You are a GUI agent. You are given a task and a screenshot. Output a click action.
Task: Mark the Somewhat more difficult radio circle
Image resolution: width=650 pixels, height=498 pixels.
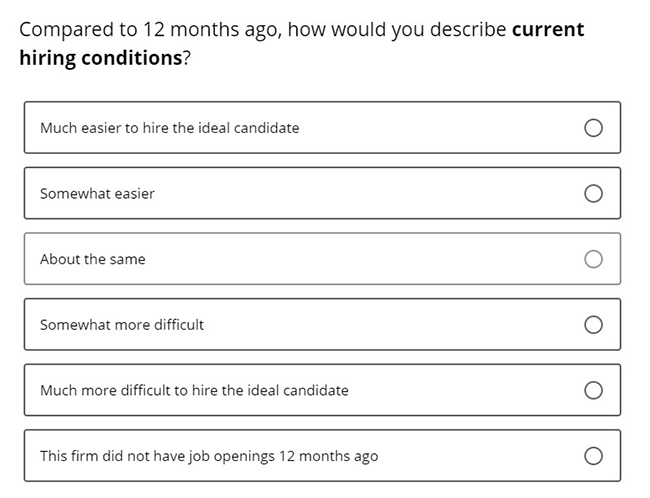(593, 325)
